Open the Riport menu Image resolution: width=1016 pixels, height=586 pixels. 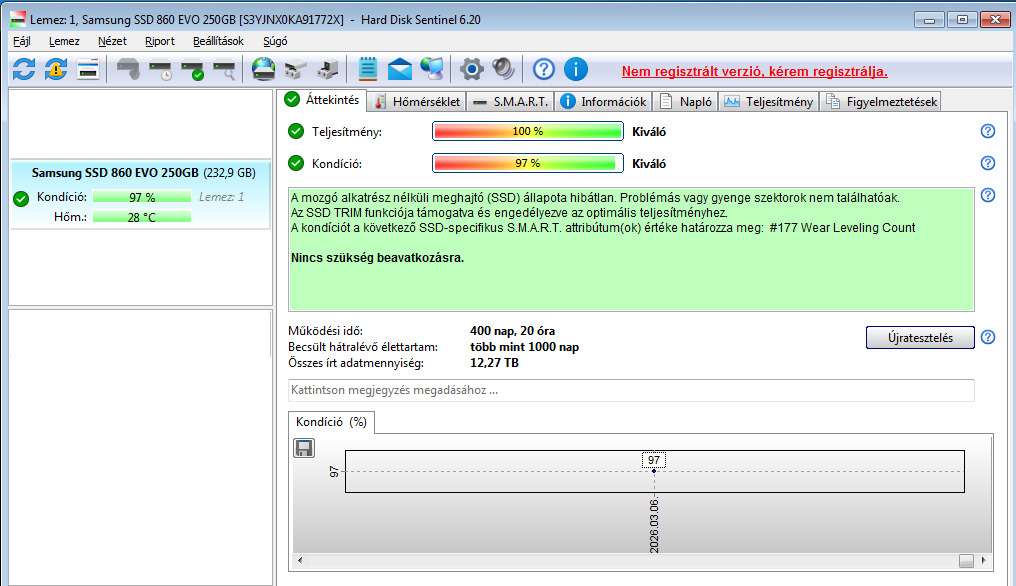click(159, 41)
